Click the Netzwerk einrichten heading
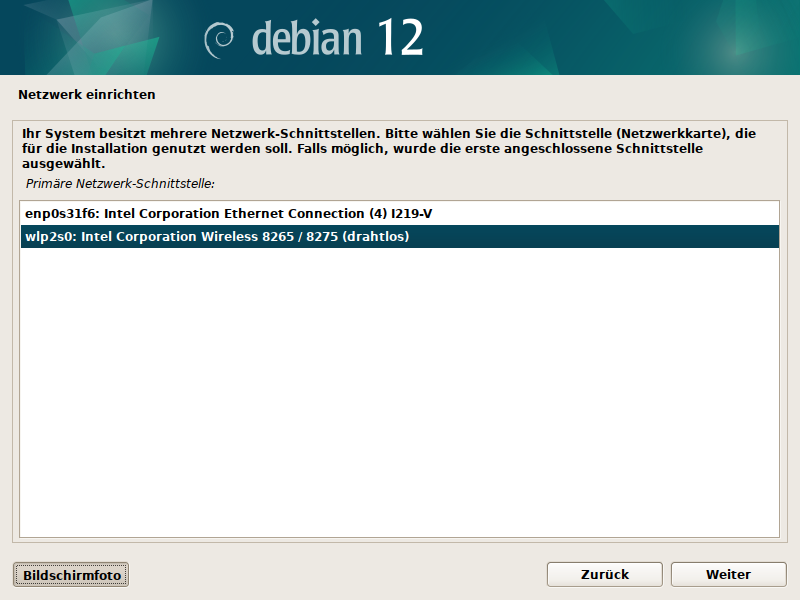Image resolution: width=800 pixels, height=600 pixels. [x=87, y=95]
